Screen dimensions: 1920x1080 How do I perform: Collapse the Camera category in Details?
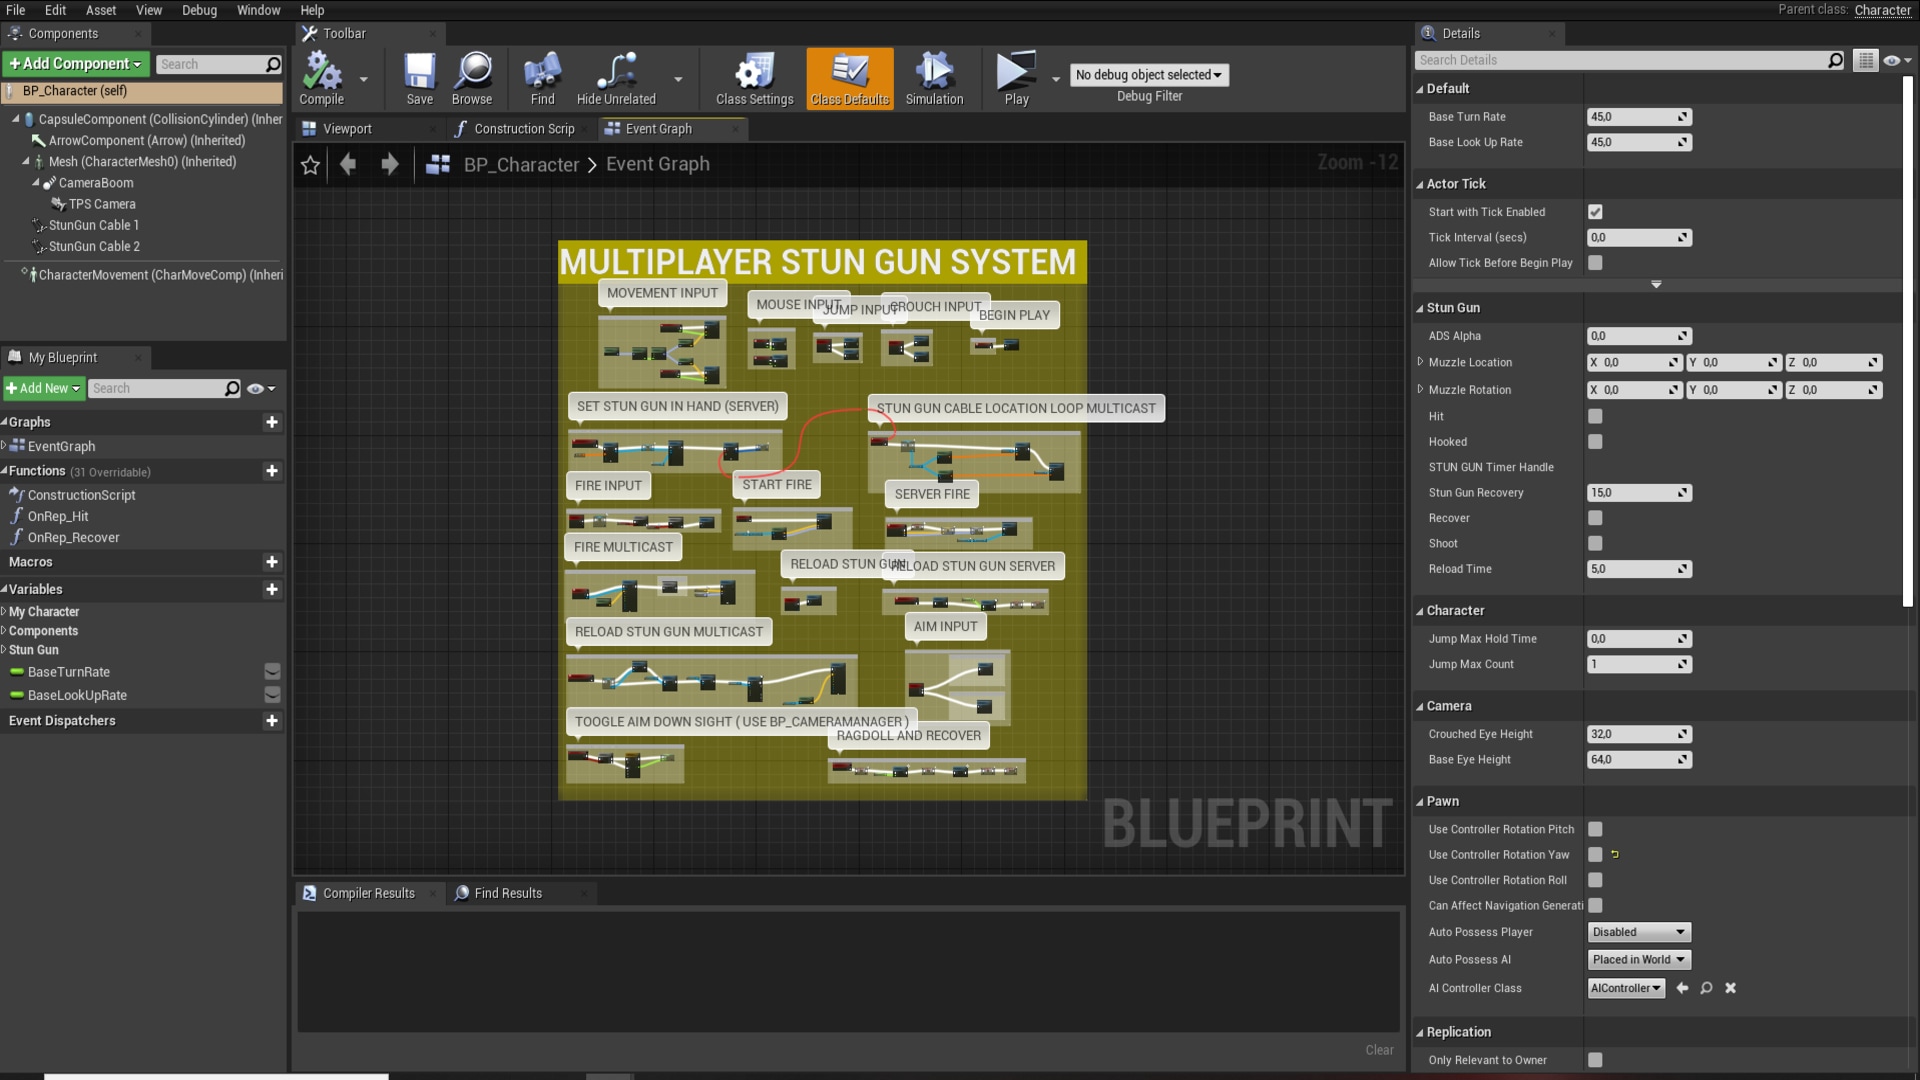[1422, 705]
